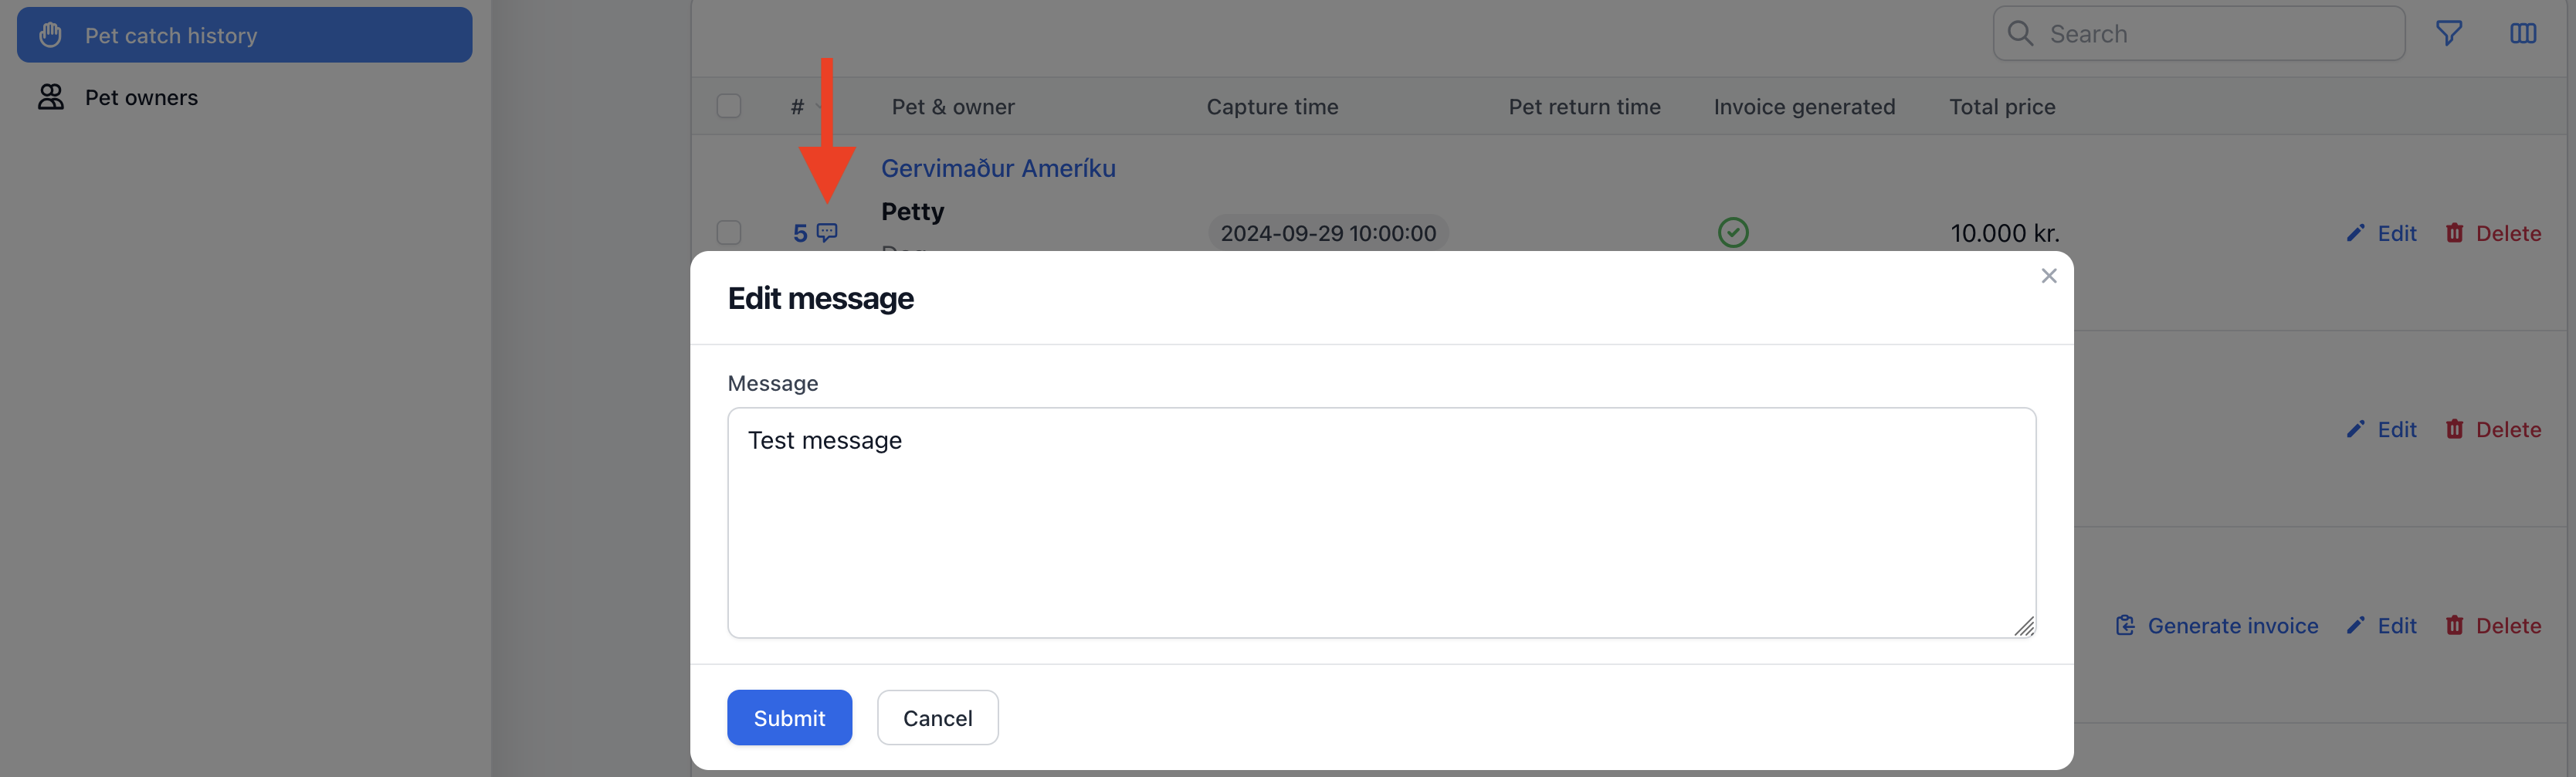Click the green invoice generated checkmark
Viewport: 2576px width, 777px height.
point(1732,232)
